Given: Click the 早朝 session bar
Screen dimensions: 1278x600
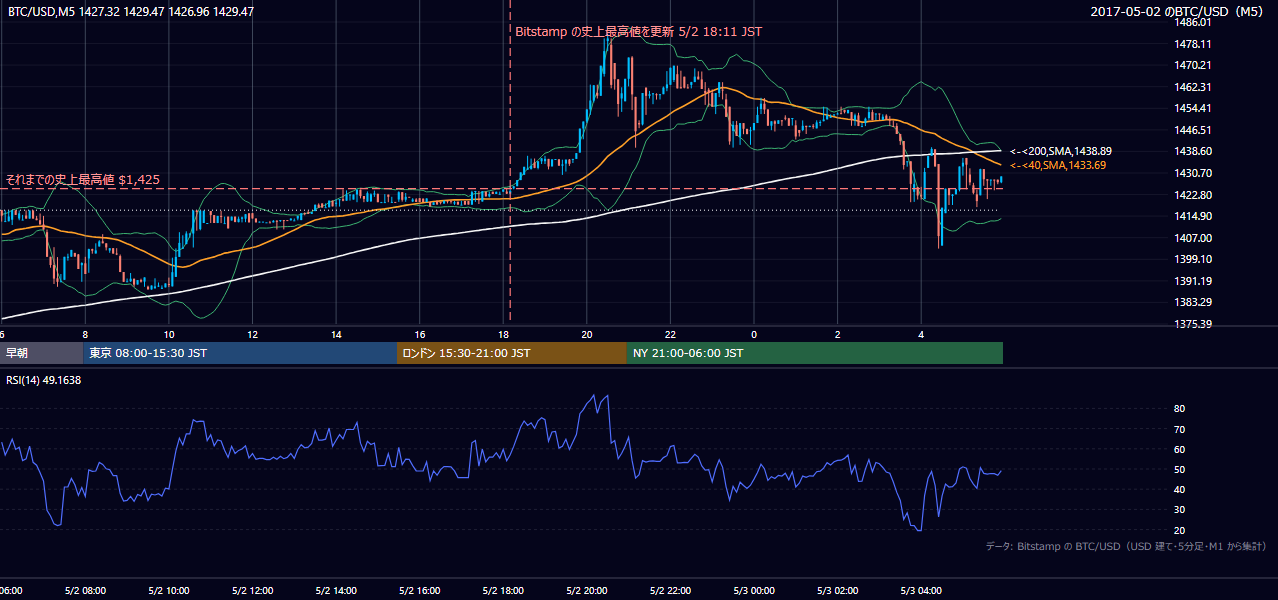Looking at the screenshot, I should click(x=41, y=353).
